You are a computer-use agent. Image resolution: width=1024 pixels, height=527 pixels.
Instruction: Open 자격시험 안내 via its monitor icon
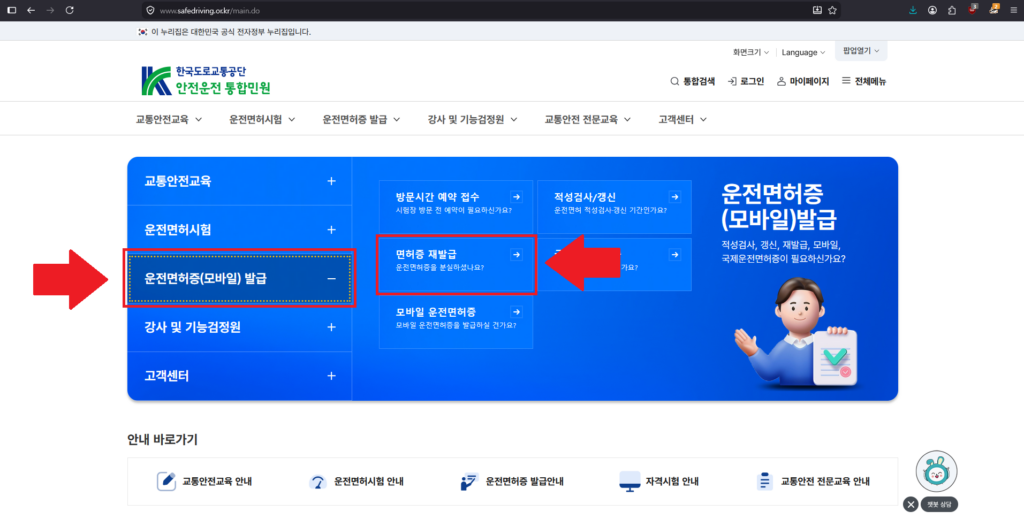tap(630, 481)
